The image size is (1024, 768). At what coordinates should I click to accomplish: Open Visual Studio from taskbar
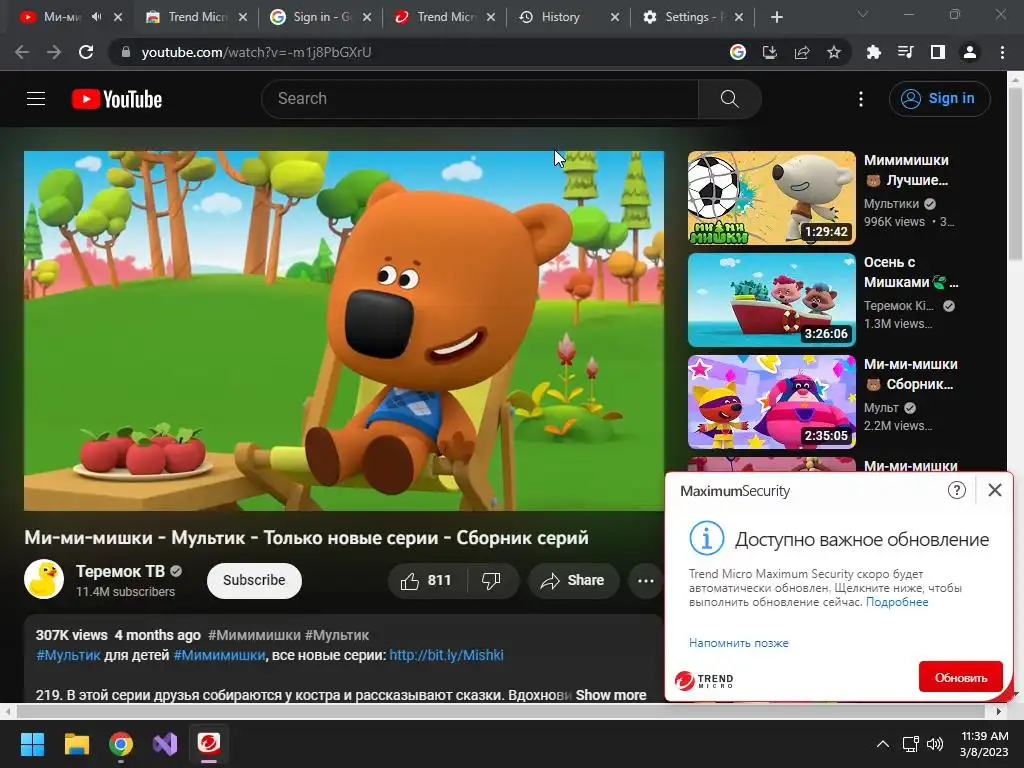coord(165,744)
